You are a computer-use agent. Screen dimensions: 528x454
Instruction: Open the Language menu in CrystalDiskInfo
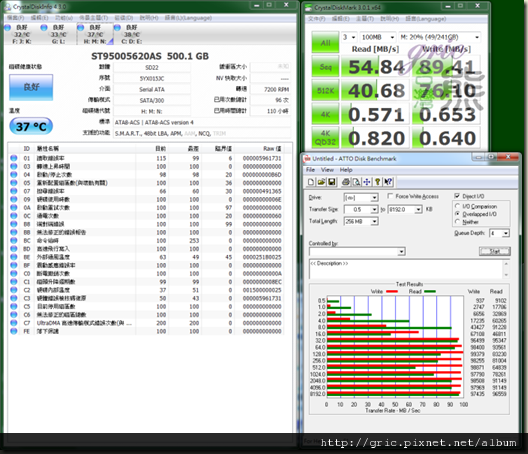click(188, 18)
